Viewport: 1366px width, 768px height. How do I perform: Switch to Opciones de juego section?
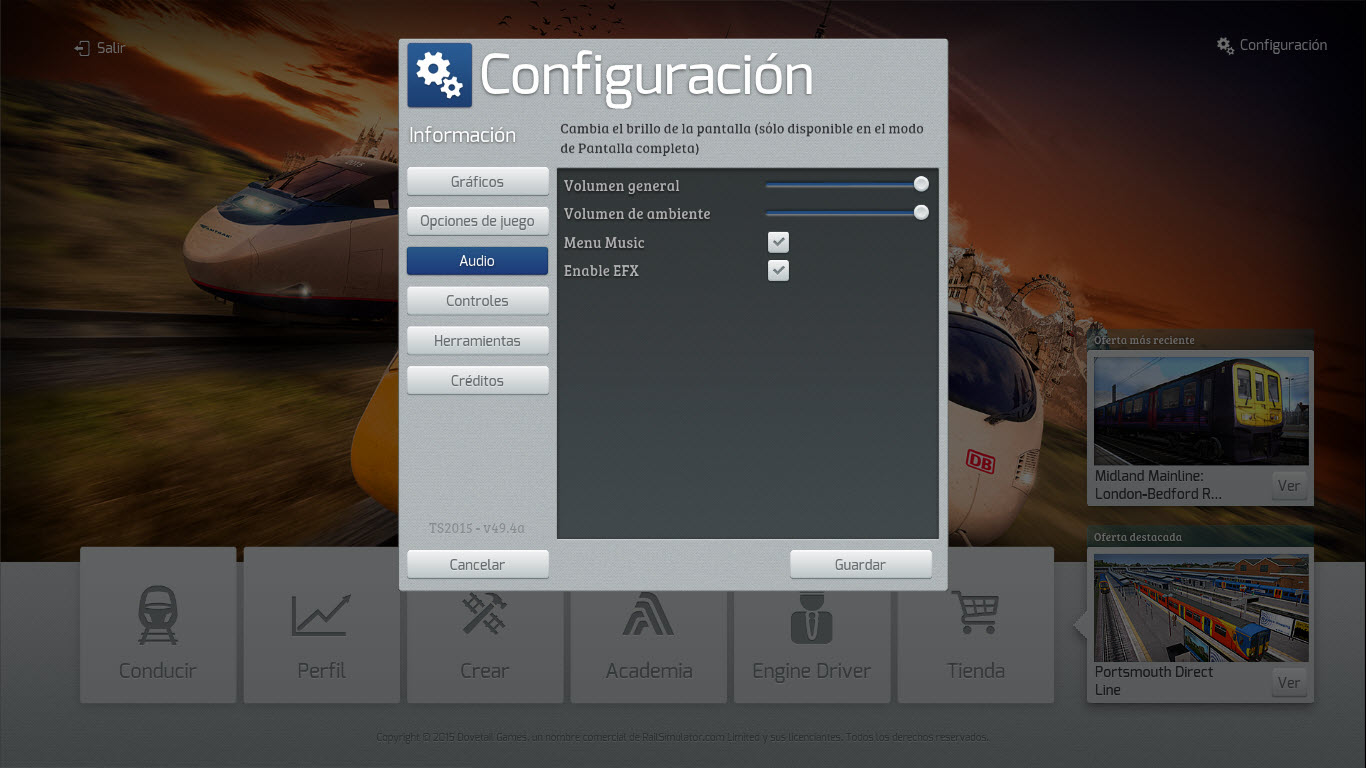(x=478, y=221)
